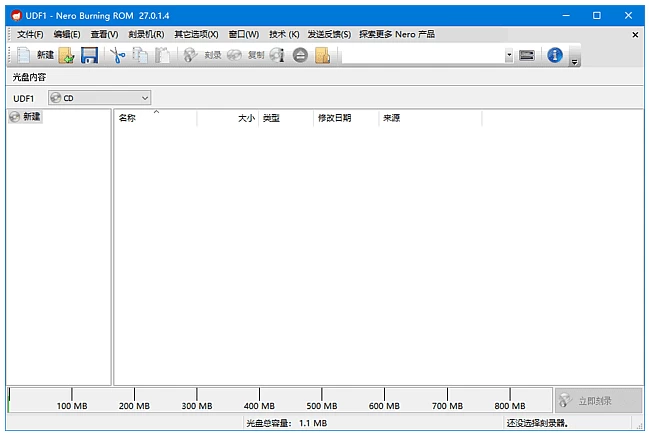Click the disc info icon beside 复制
649x437 pixels.
tap(277, 56)
